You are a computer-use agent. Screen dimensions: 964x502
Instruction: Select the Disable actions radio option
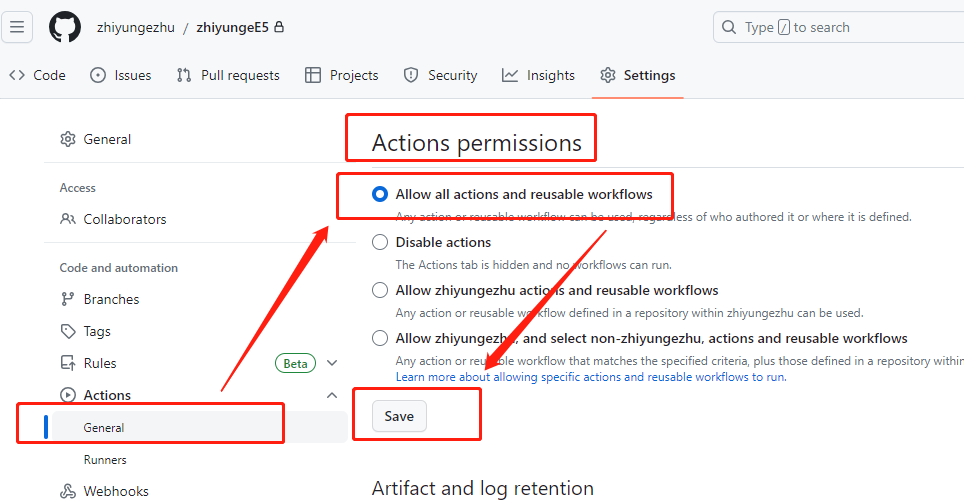[380, 242]
